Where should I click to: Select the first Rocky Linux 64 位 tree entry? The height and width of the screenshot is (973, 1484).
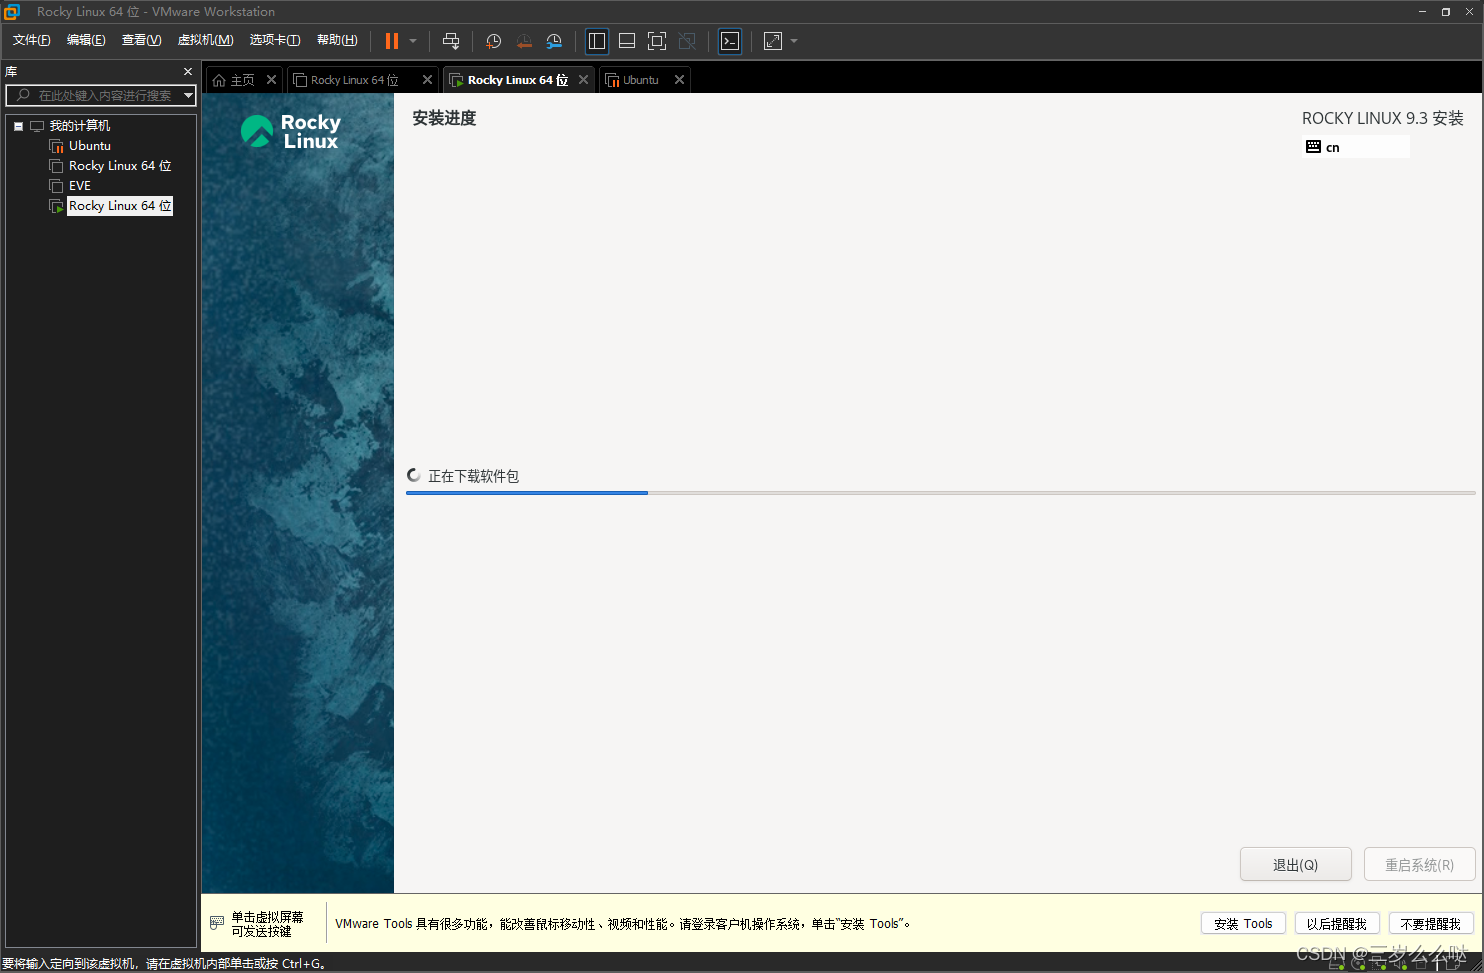(120, 166)
